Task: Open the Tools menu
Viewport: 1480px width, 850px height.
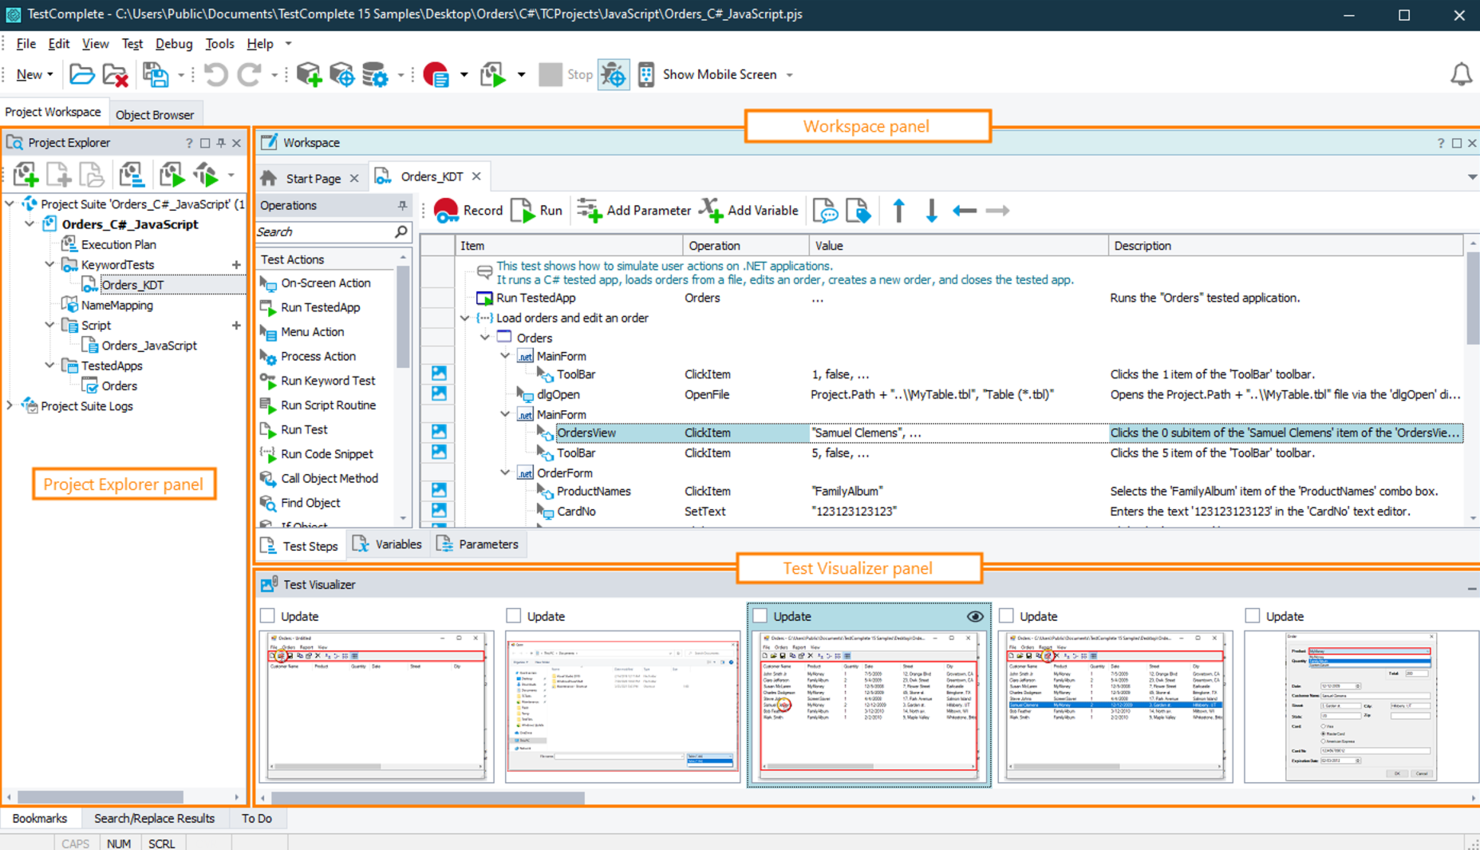Action: tap(219, 44)
